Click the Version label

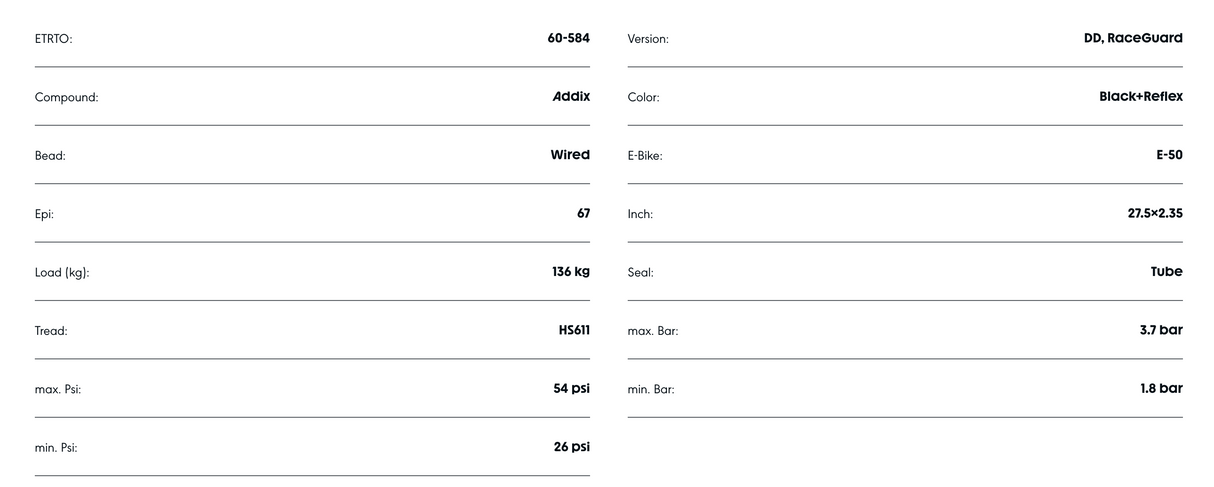648,39
